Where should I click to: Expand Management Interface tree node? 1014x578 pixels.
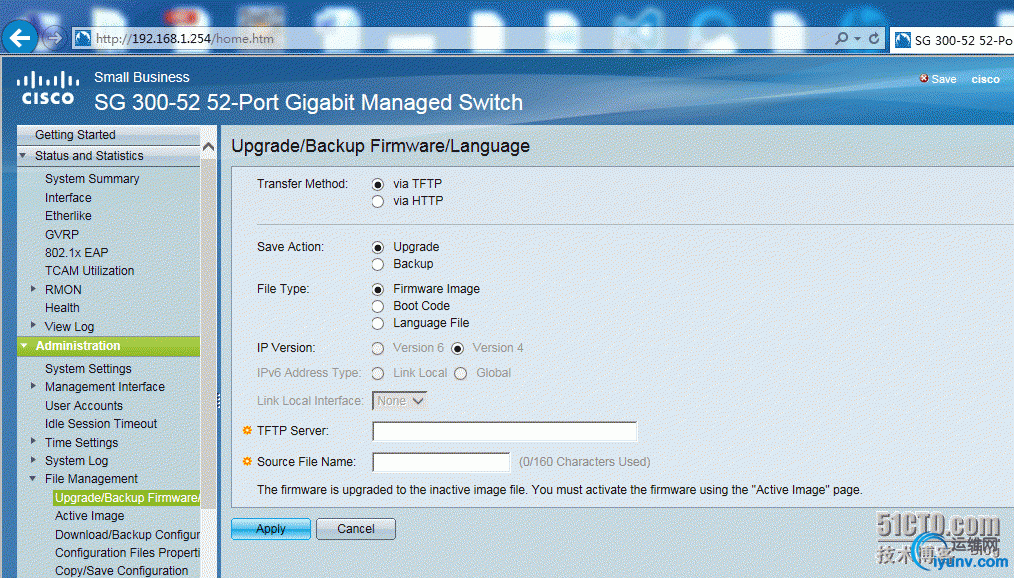33,386
